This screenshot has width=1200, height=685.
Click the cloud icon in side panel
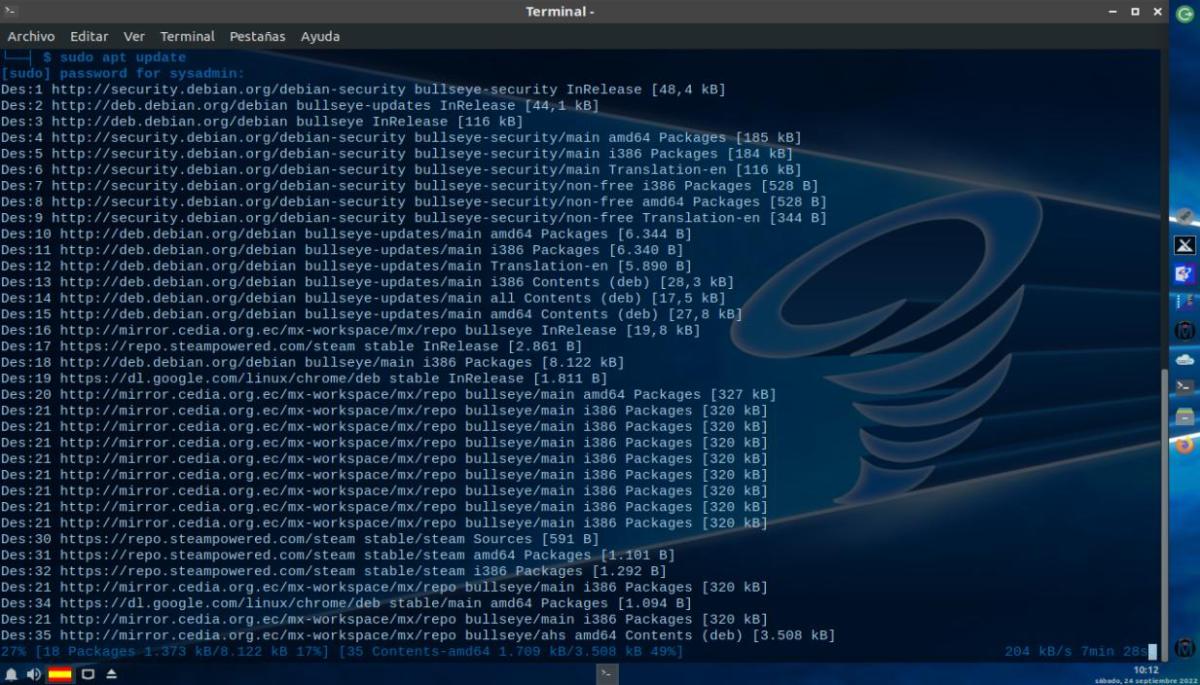click(x=1185, y=359)
